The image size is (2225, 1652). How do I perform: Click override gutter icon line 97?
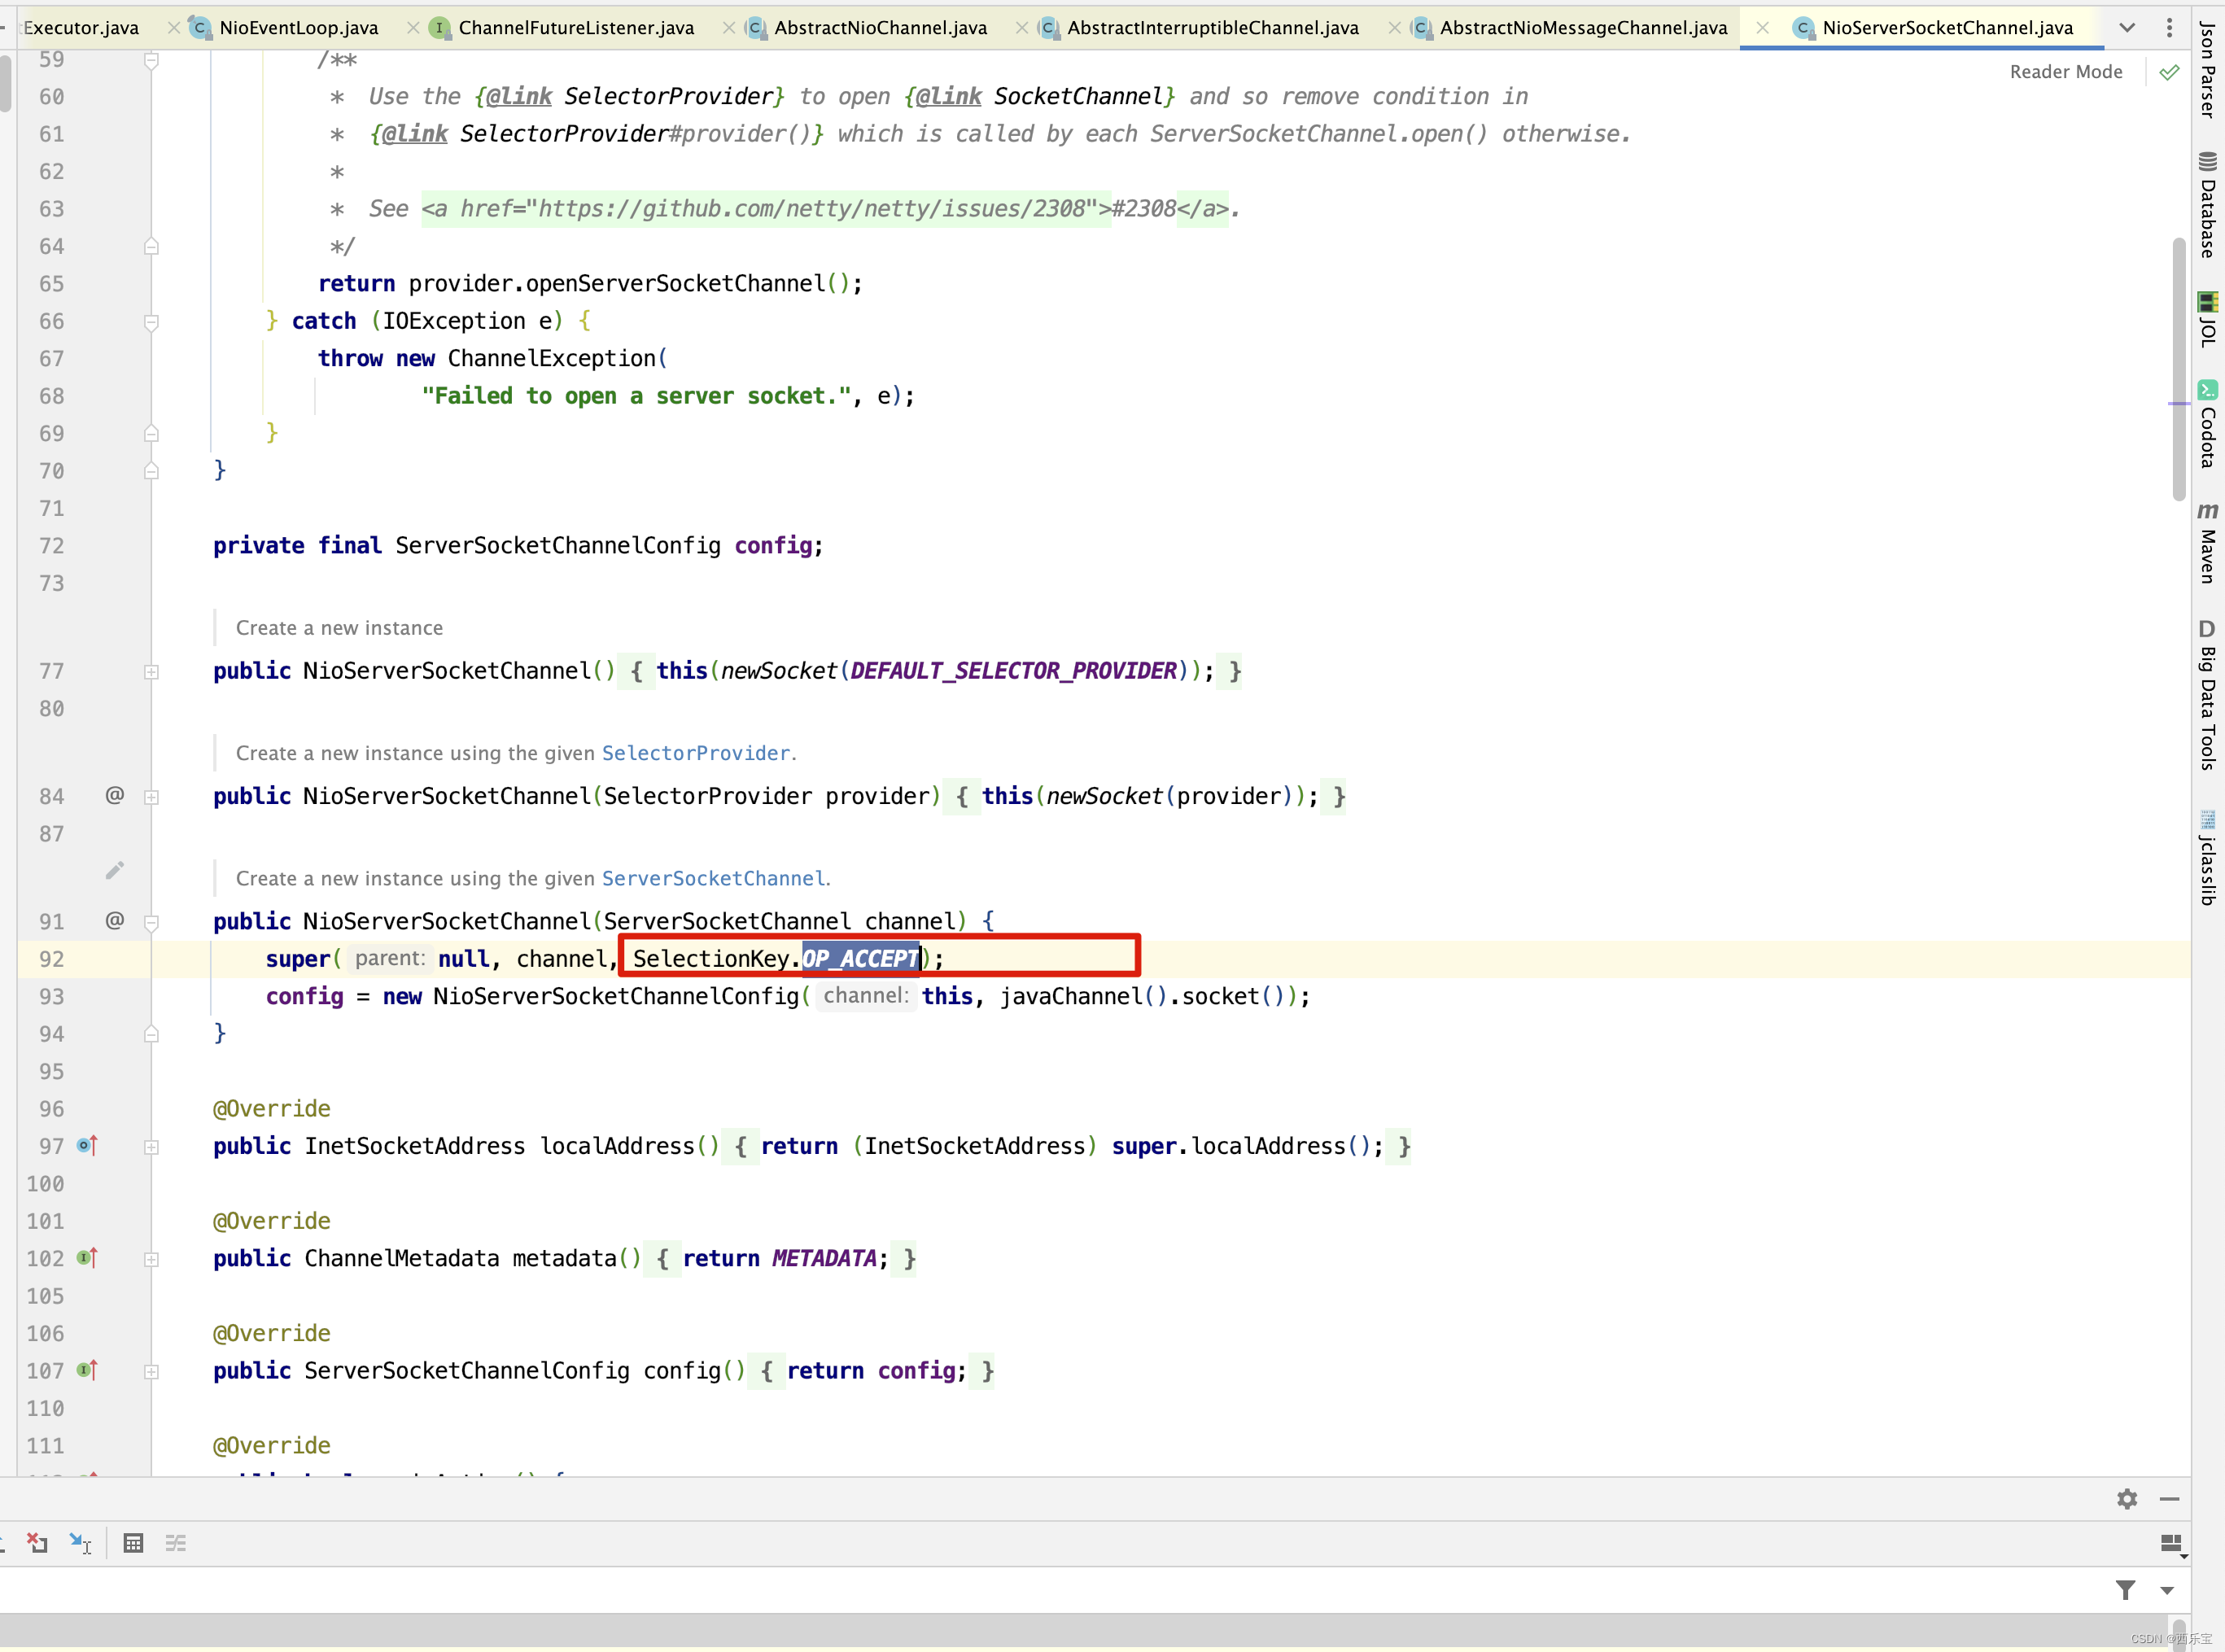pos(88,1145)
